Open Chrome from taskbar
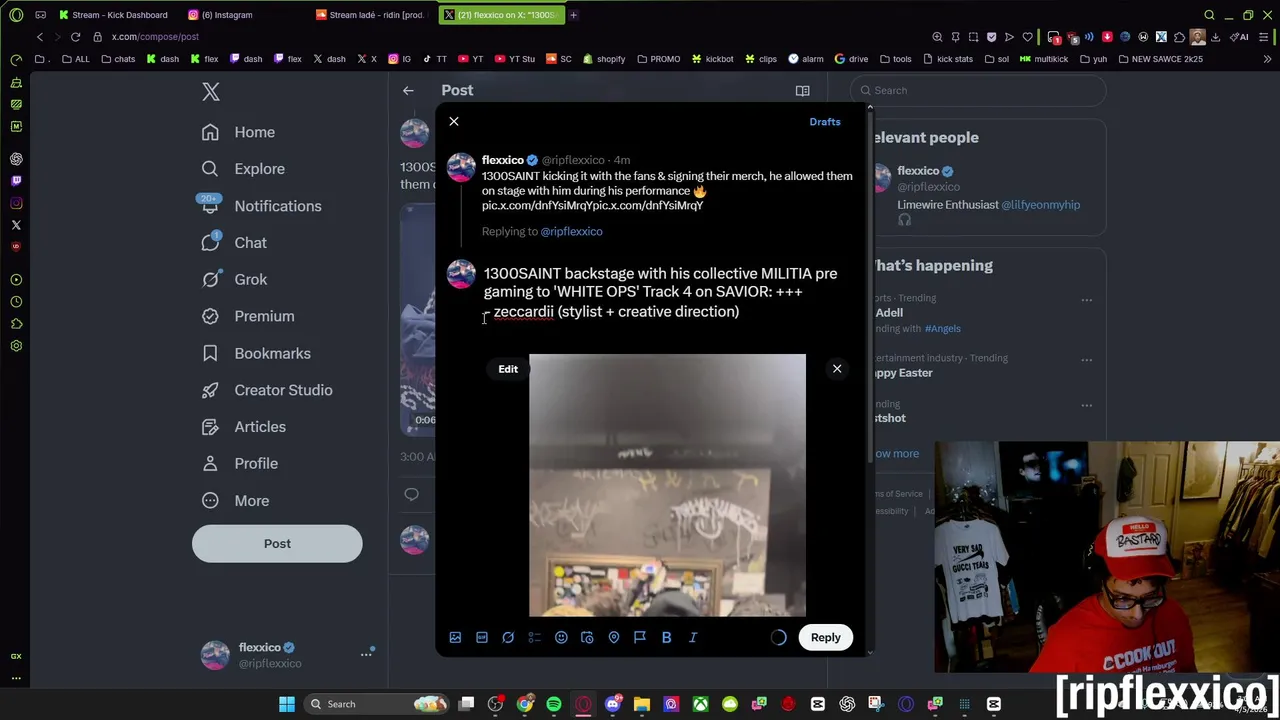The image size is (1280, 720). (525, 704)
